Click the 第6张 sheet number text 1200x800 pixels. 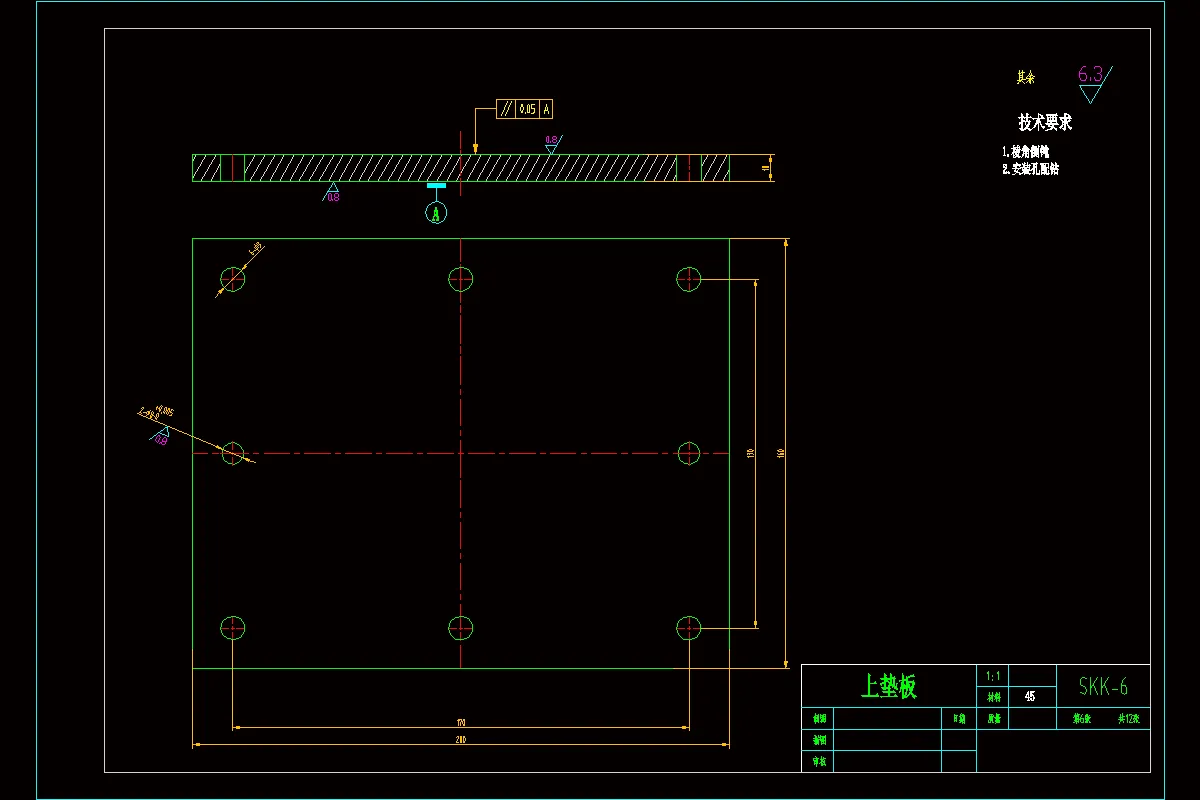(1082, 718)
